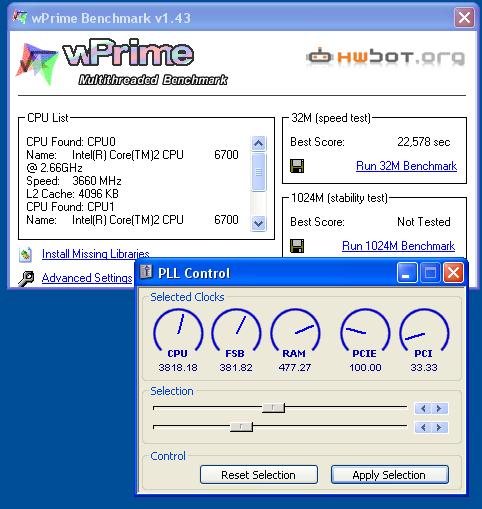This screenshot has height=509, width=482.
Task: Click the FSB value 381.82
Action: [236, 367]
